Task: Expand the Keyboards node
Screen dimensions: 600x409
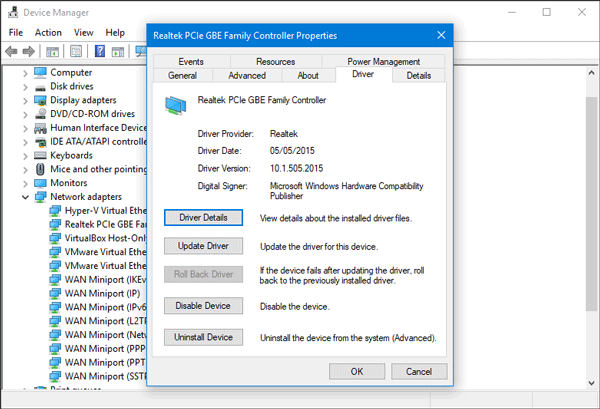Action: 25,156
